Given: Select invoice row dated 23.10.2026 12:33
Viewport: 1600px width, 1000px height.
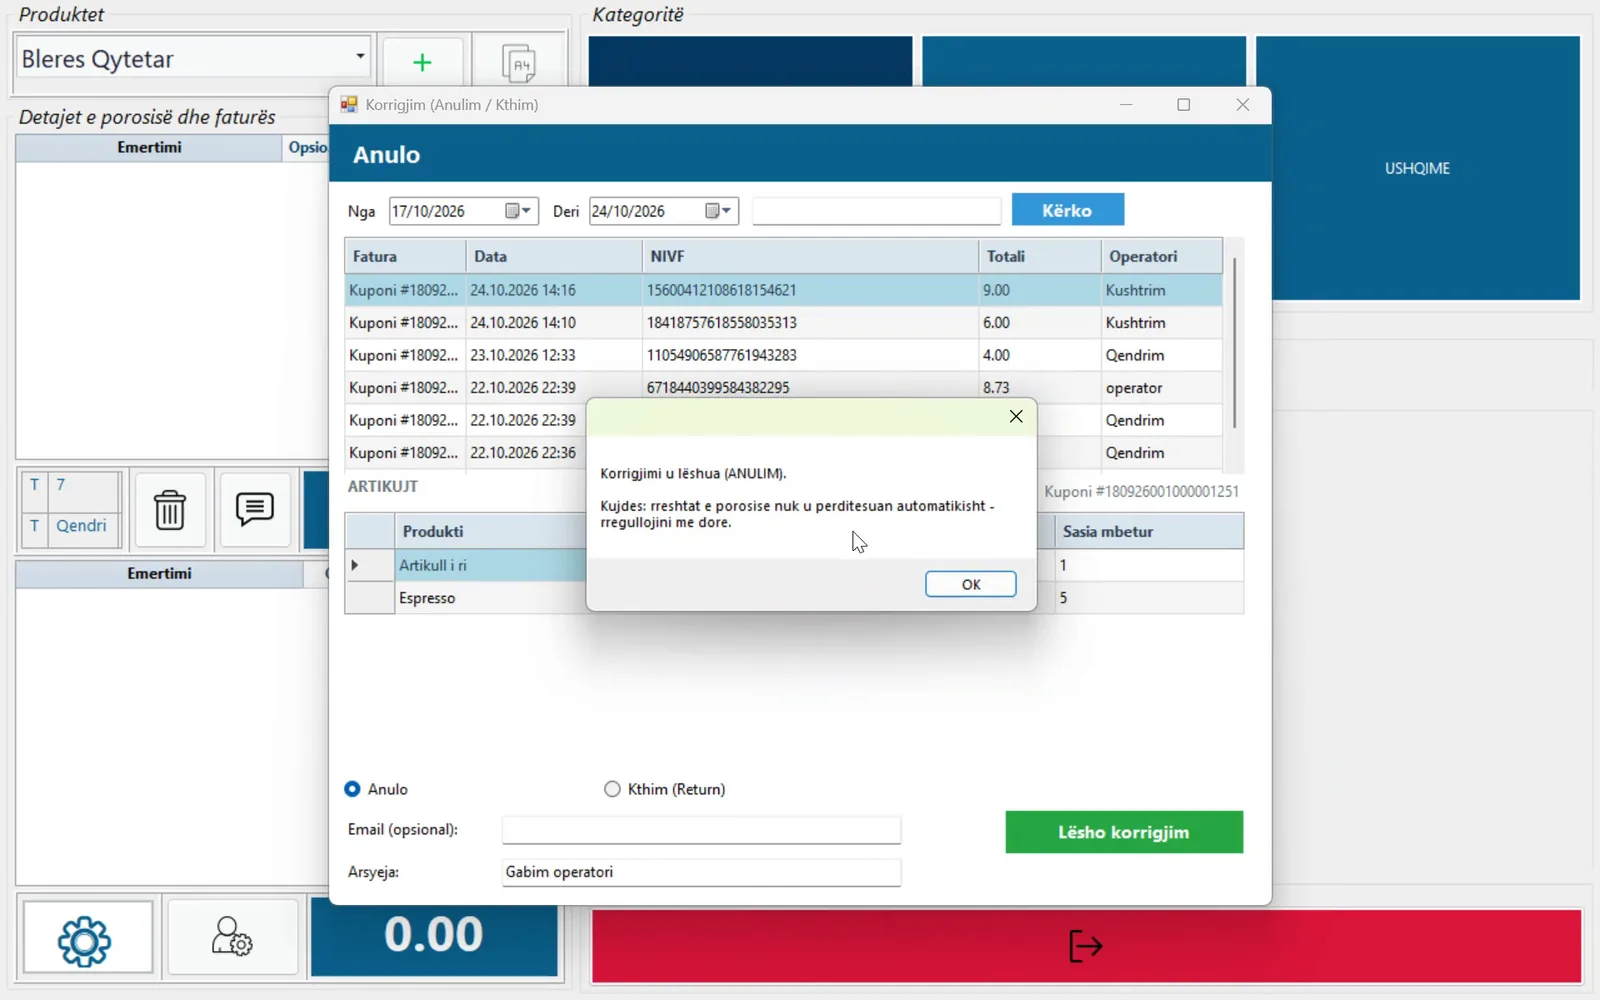Looking at the screenshot, I should tap(783, 355).
